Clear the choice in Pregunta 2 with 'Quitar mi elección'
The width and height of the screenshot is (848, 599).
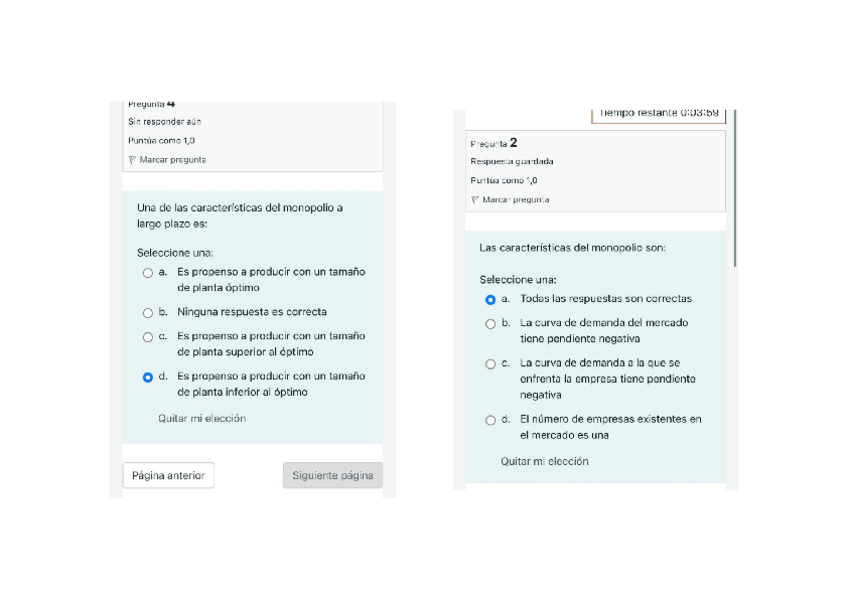point(544,462)
